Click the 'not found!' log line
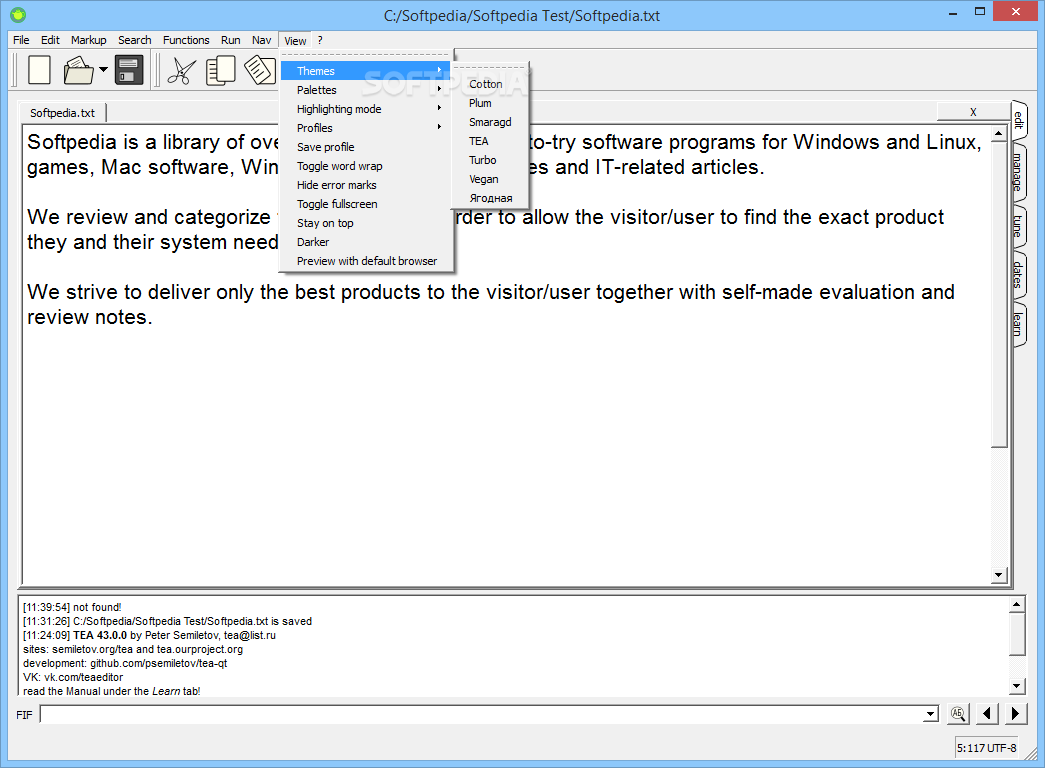The width and height of the screenshot is (1045, 768). (x=72, y=607)
